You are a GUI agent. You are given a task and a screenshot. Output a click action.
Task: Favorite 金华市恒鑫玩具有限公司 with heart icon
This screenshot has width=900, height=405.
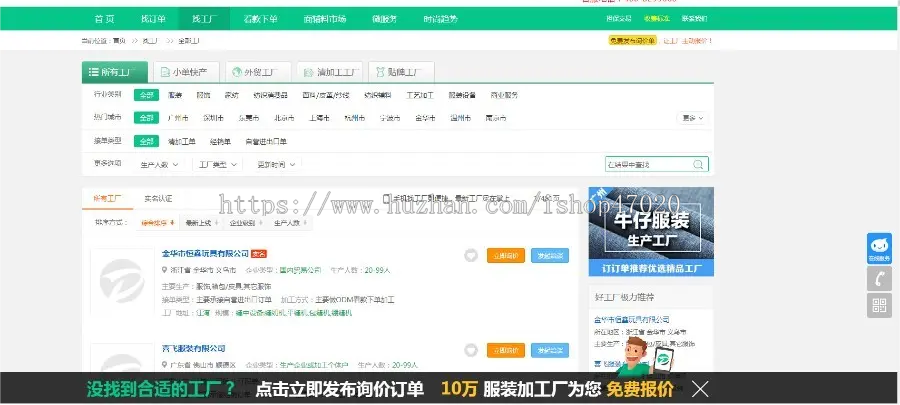click(471, 256)
